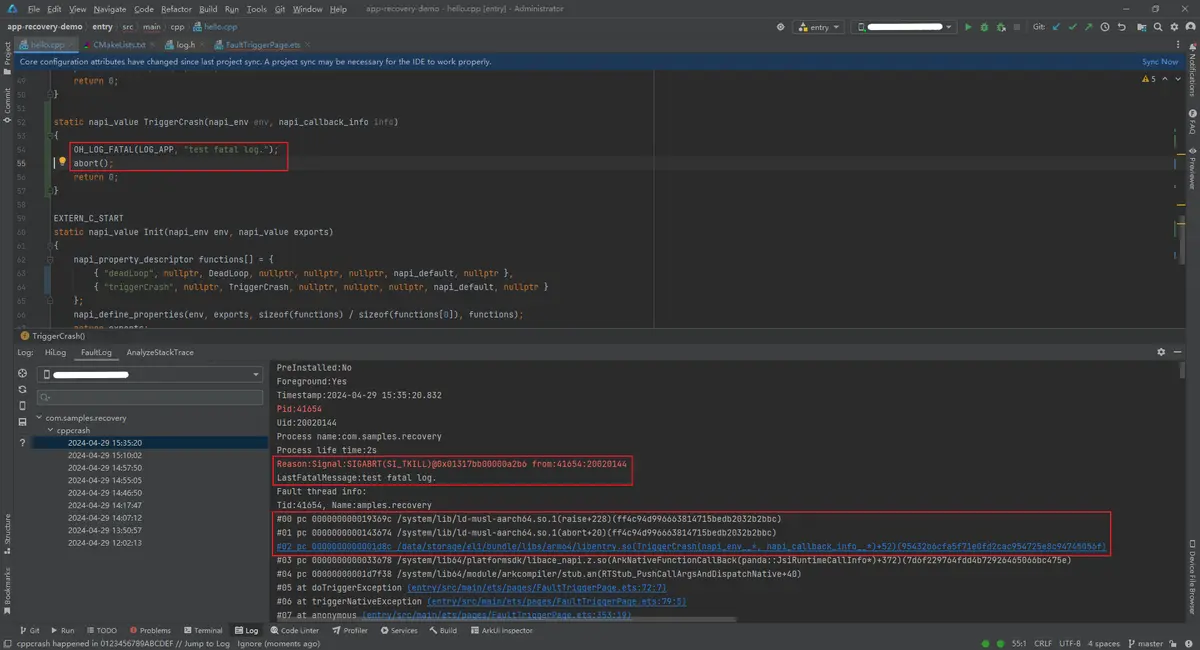The image size is (1200, 650).
Task: Open editor tabs more options (three dots)
Action: pos(1176,45)
